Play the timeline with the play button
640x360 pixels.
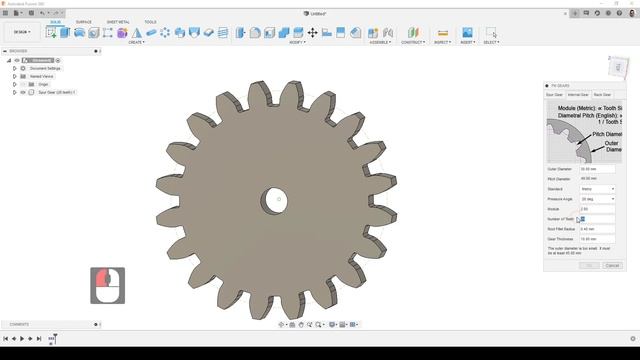(x=22, y=338)
